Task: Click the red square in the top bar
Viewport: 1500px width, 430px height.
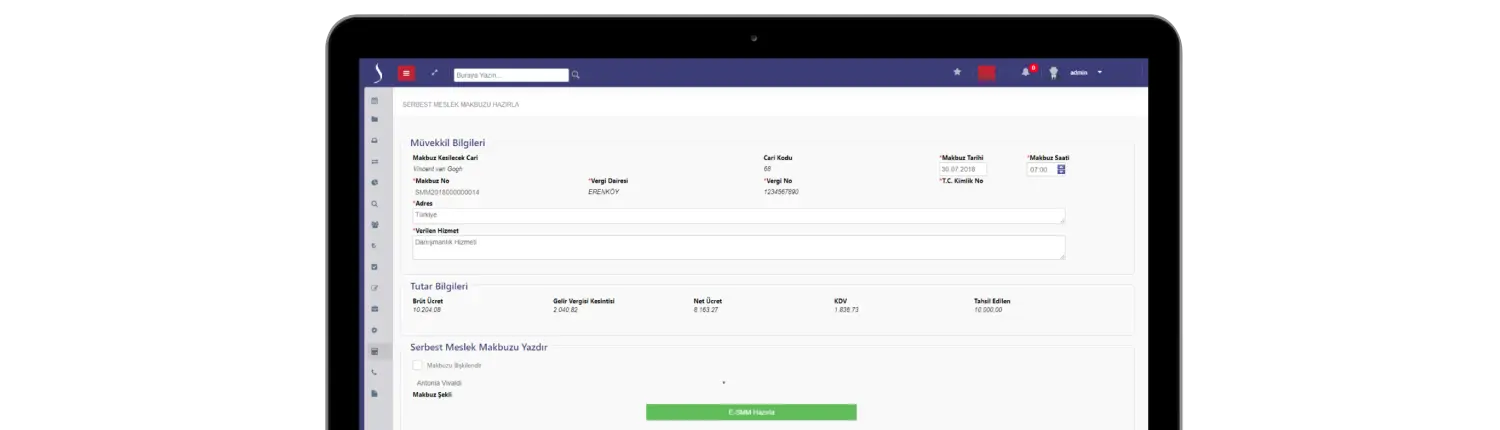Action: 986,73
